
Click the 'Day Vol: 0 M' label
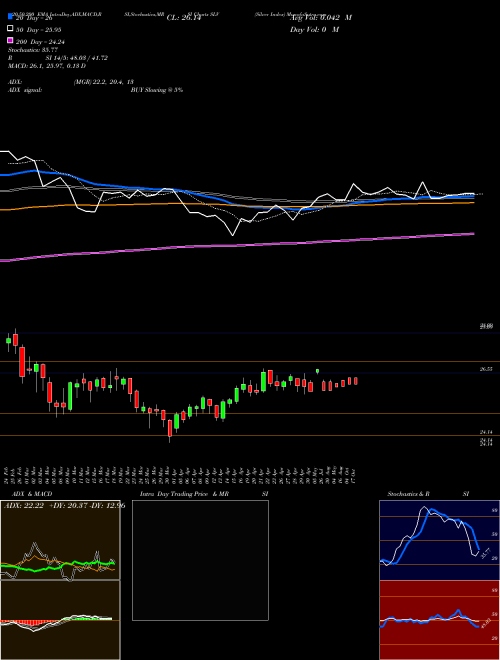point(314,30)
